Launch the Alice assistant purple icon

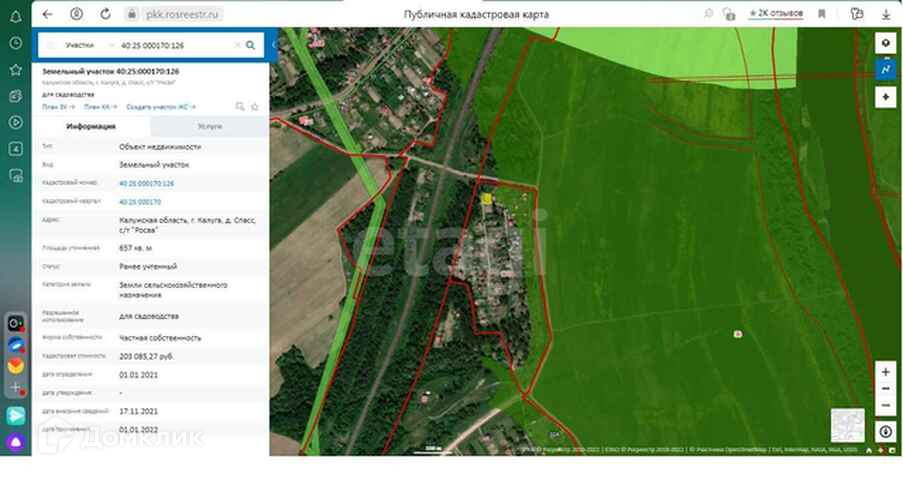(x=16, y=443)
